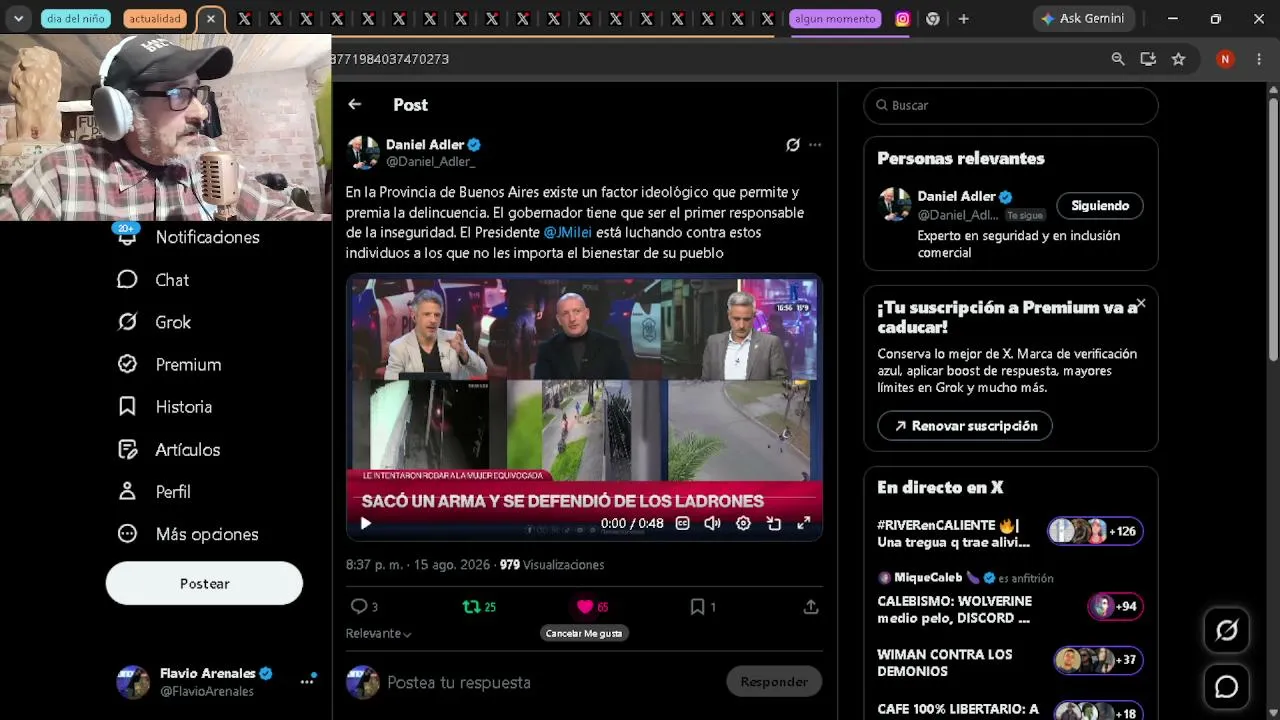Toggle picture-in-picture for the video

click(x=773, y=523)
